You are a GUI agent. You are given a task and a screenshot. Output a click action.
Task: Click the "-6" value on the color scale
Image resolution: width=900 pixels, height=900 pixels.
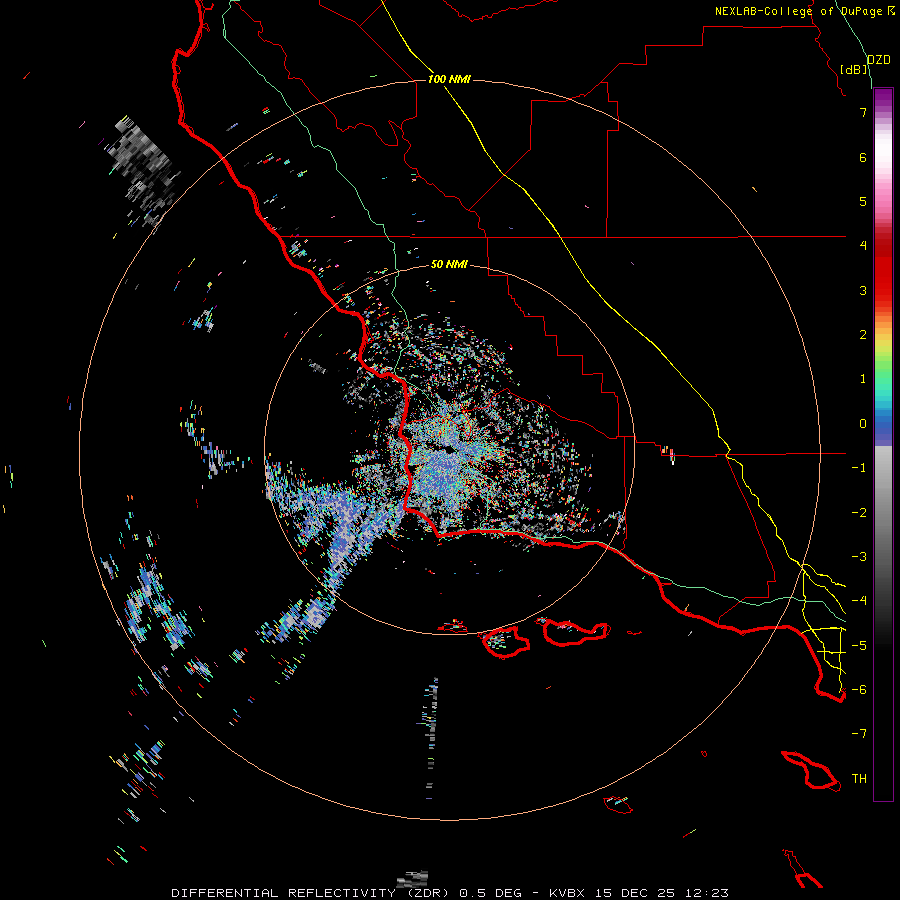tap(859, 690)
